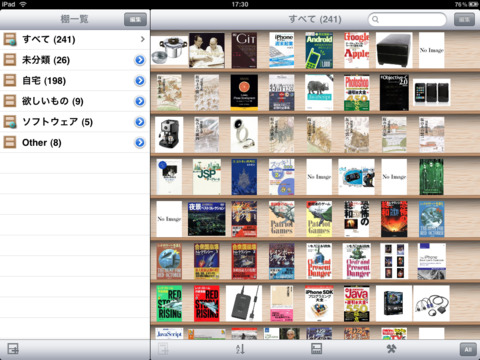Open the Photoshop 450 book cover

click(357, 93)
